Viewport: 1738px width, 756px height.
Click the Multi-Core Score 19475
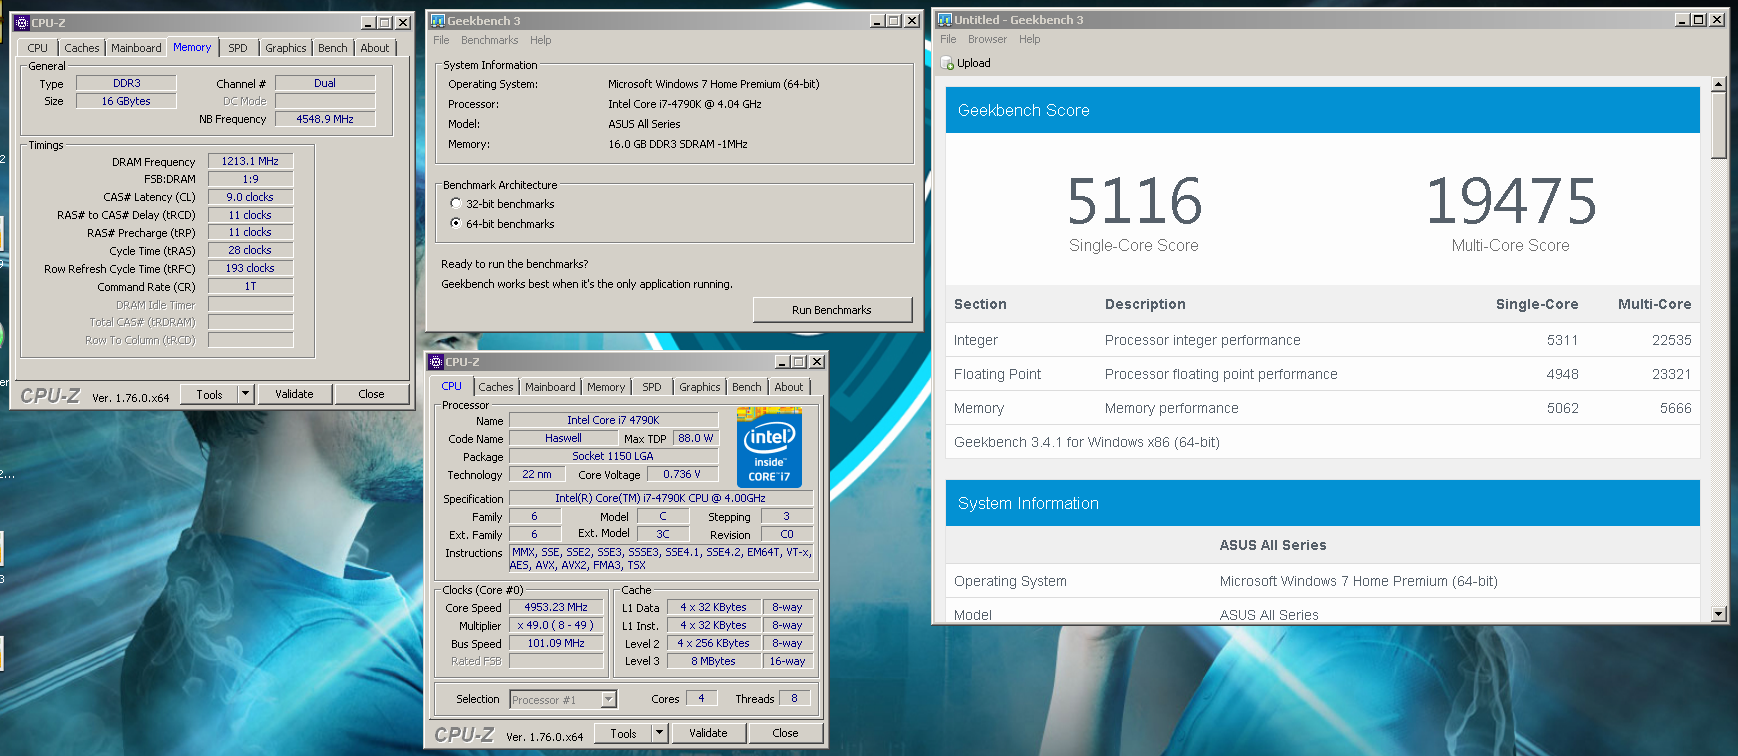point(1511,201)
